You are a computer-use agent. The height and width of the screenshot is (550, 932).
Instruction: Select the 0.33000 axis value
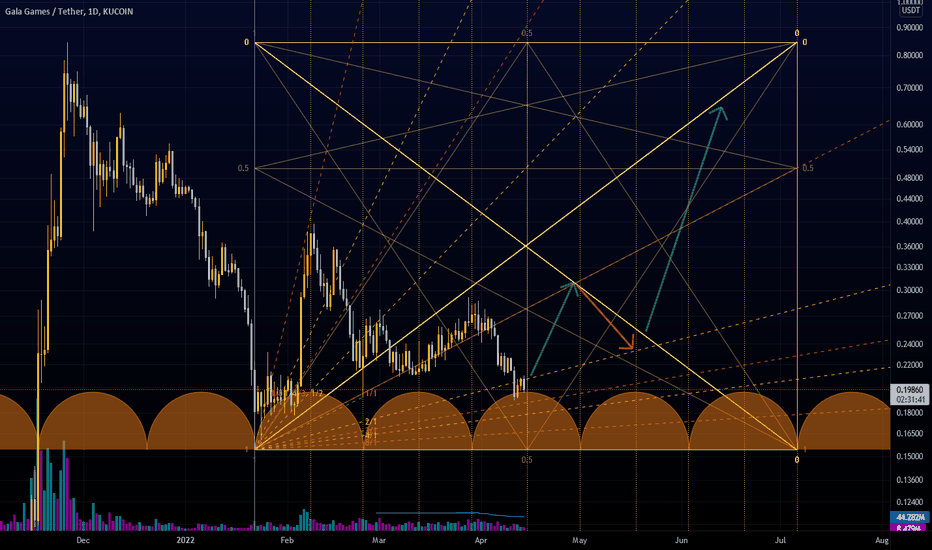pos(909,268)
